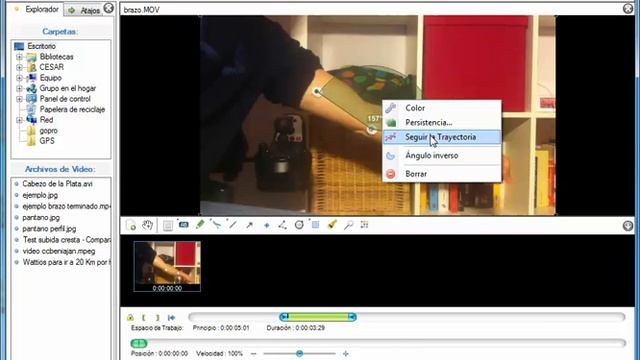This screenshot has height=360, width=640.
Task: Click the right handle of working zone selection
Action: tap(352, 317)
